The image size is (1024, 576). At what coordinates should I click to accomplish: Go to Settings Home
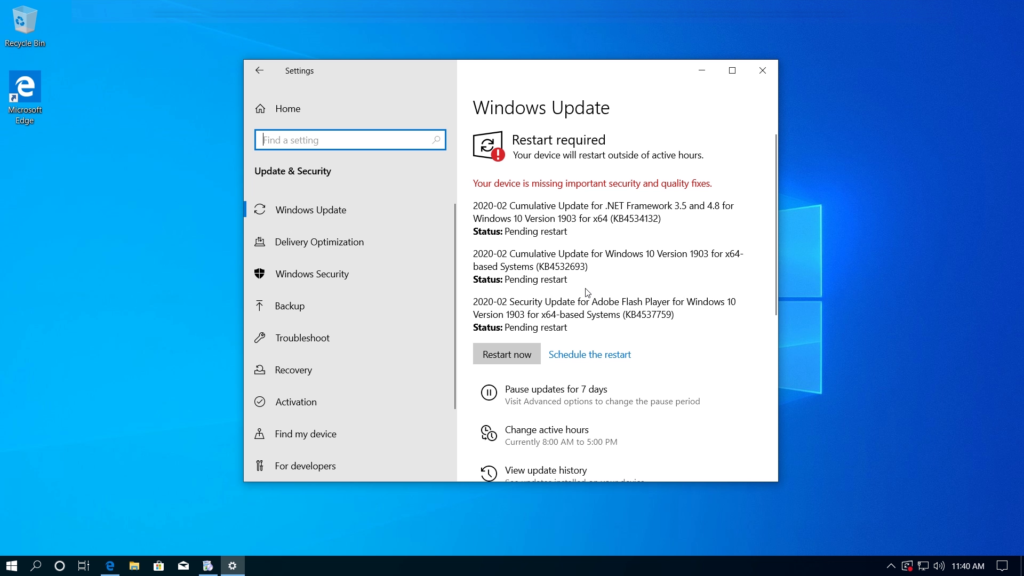(287, 108)
